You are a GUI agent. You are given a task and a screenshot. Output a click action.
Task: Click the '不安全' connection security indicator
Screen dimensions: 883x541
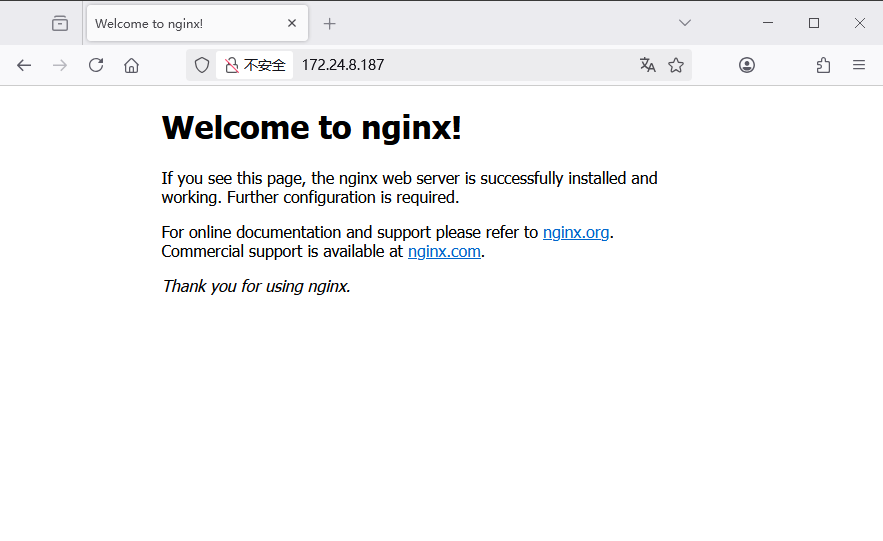pos(255,65)
